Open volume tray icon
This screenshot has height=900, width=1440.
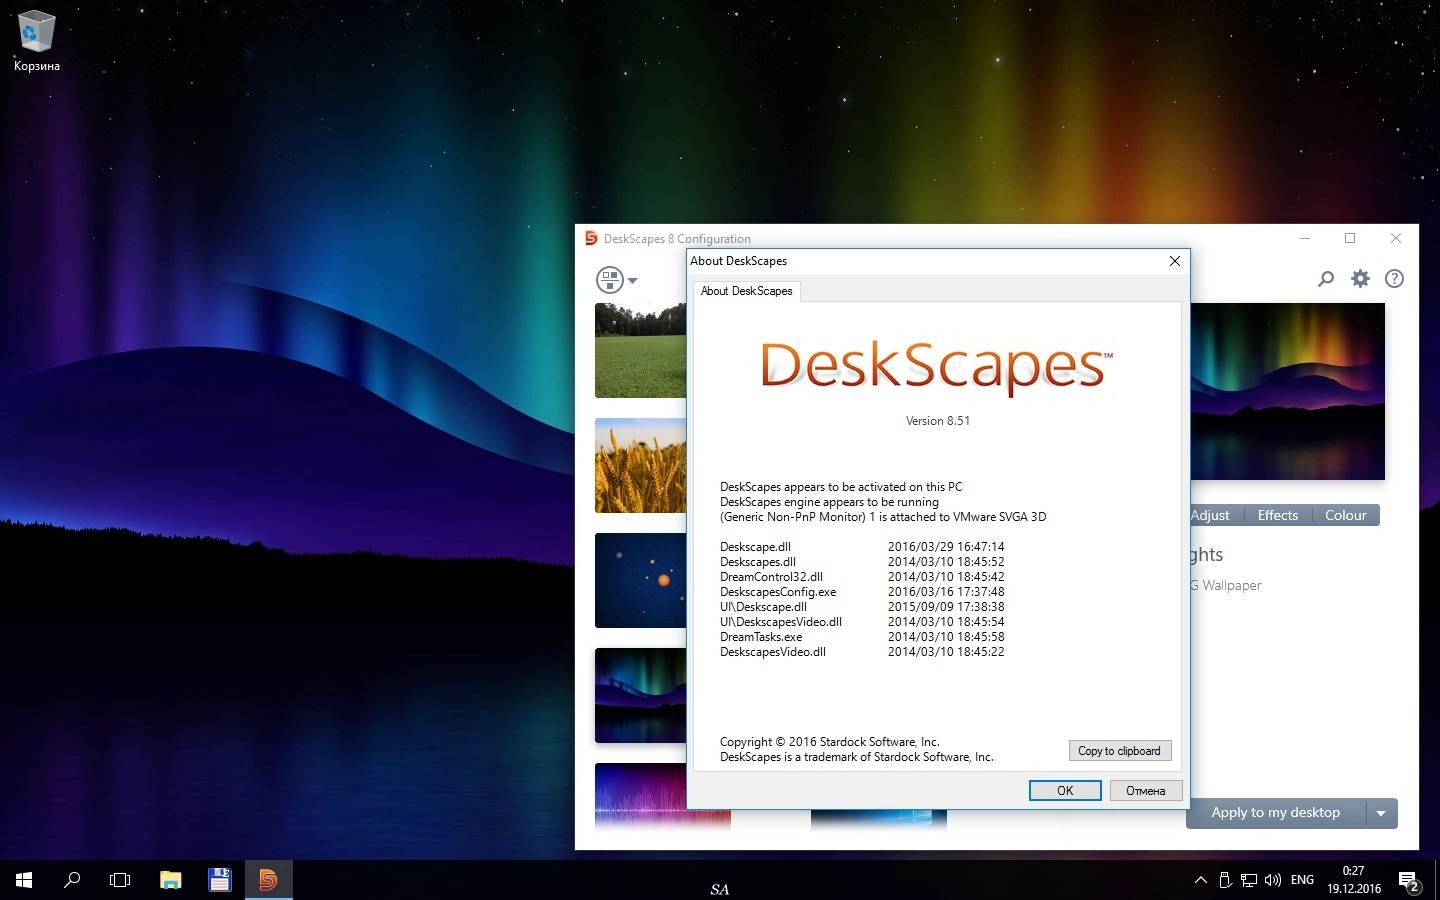(1273, 880)
